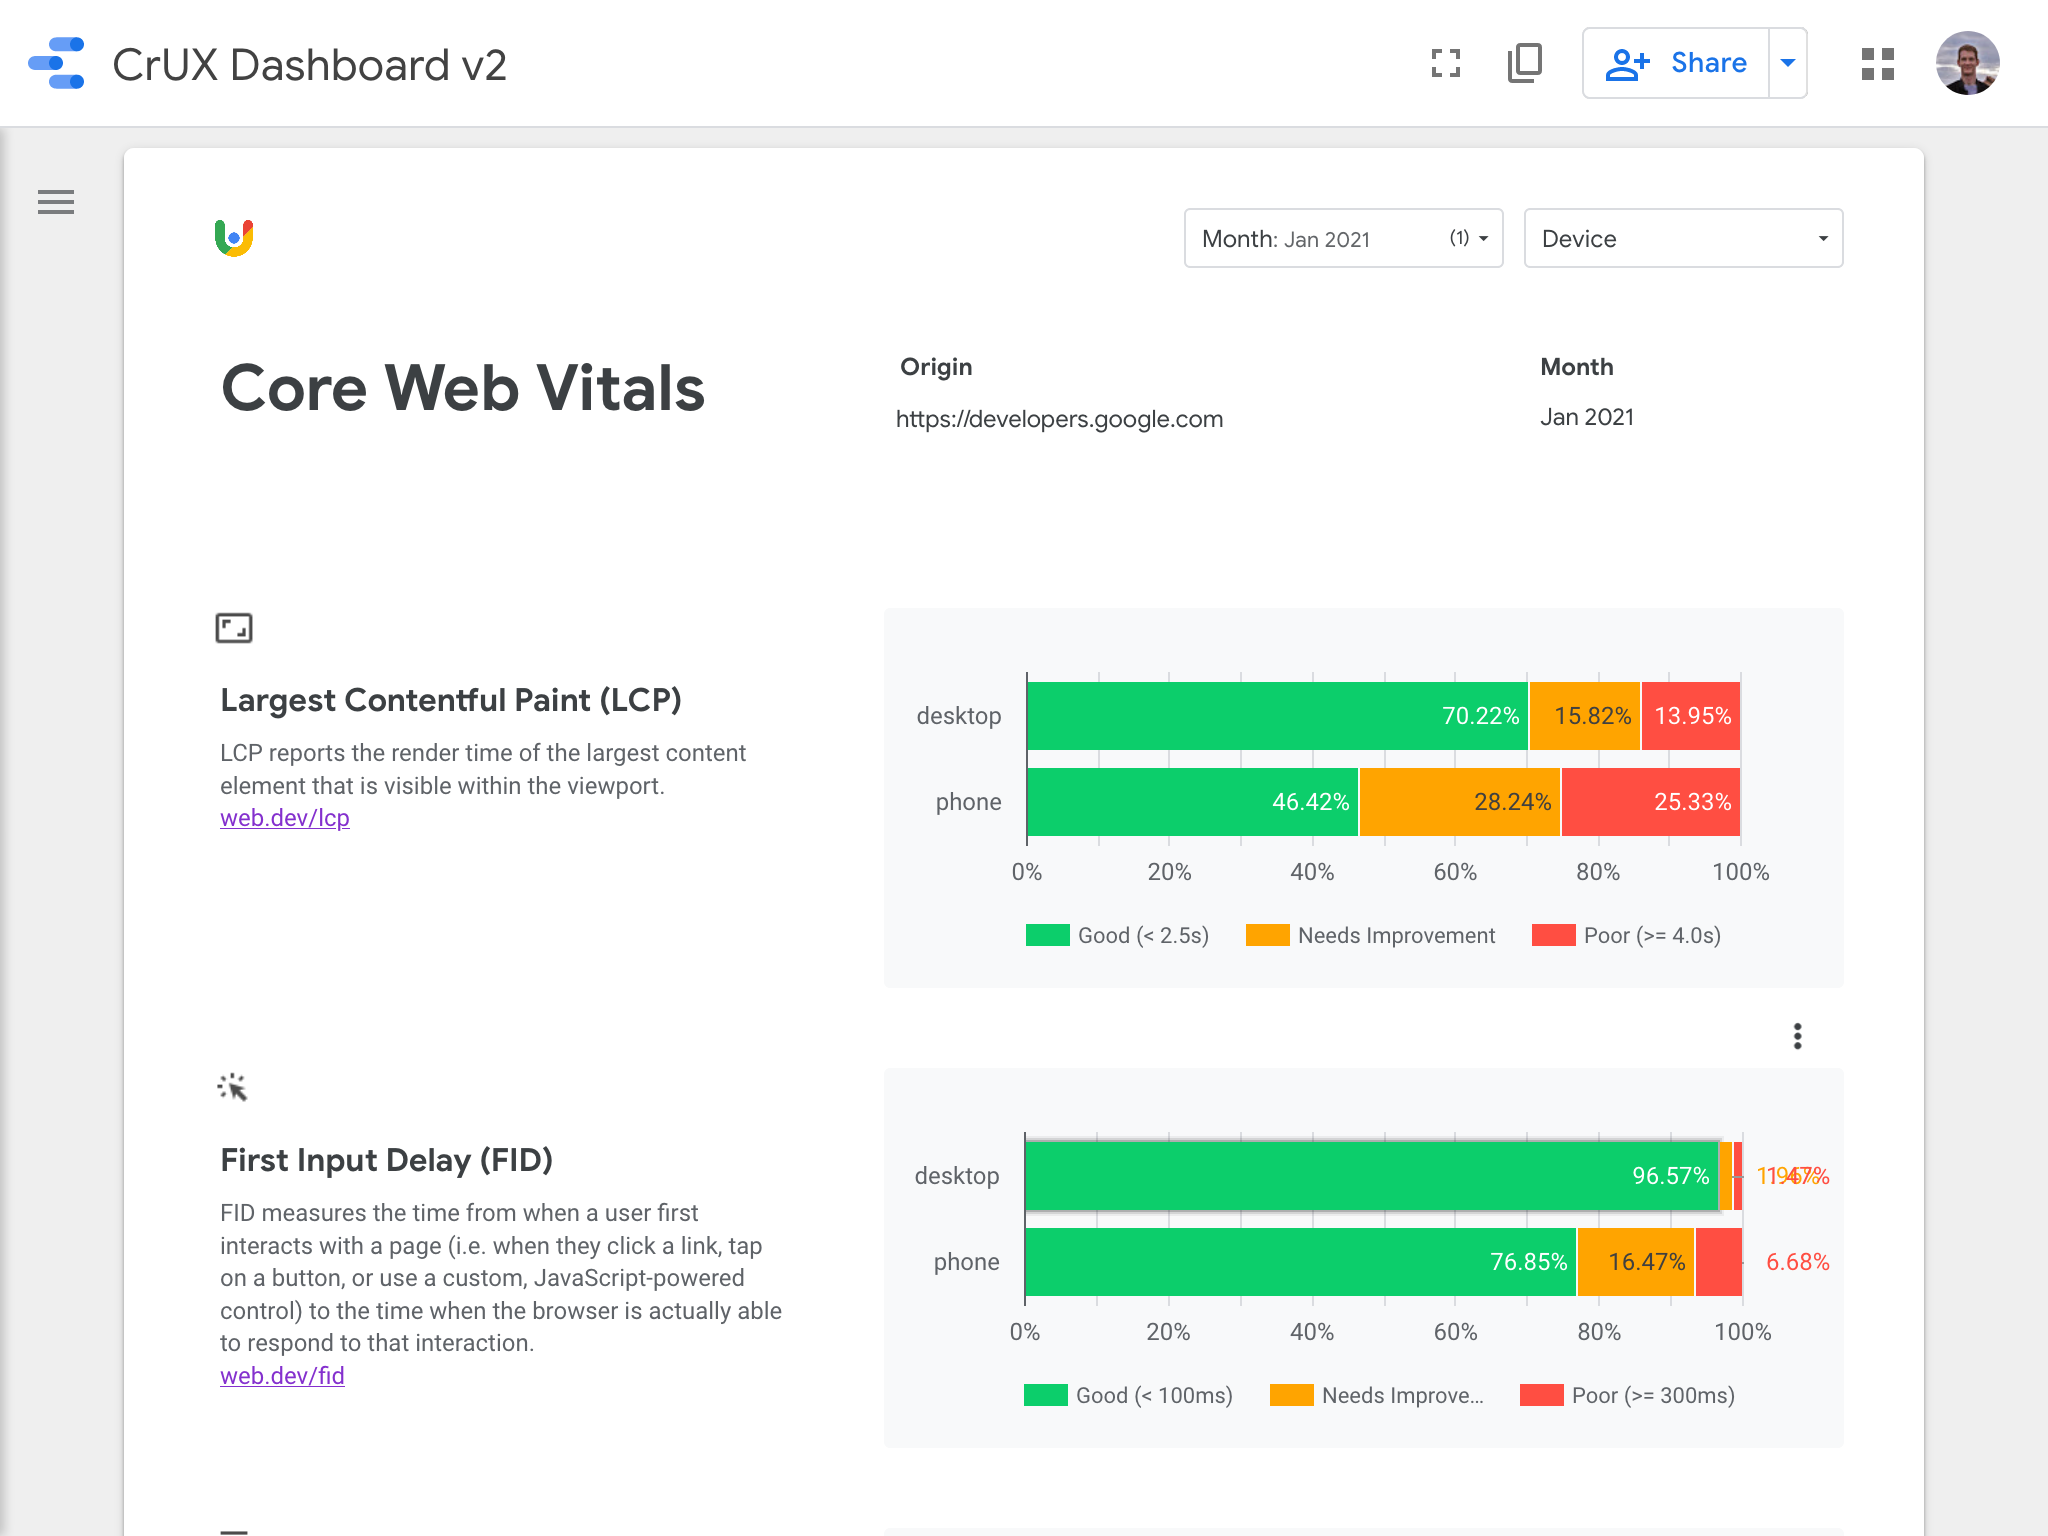Enter fullscreen presentation mode
The image size is (2048, 1536).
pos(1446,64)
